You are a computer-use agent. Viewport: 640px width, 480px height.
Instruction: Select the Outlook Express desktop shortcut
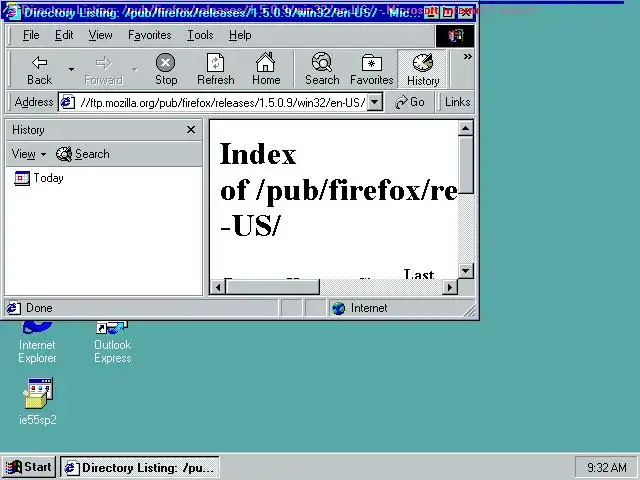113,343
